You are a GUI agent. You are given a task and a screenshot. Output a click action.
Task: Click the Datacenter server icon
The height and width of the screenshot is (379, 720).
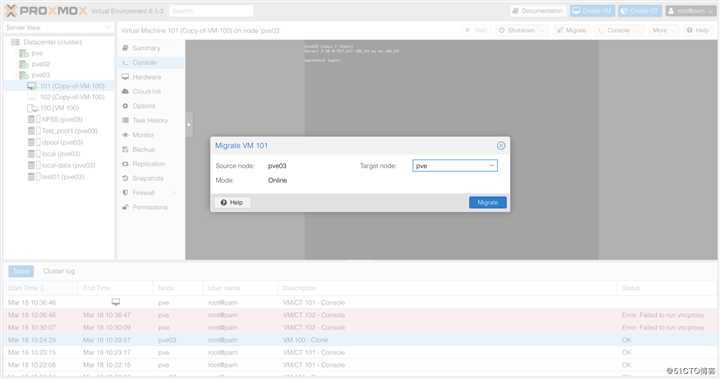pos(15,42)
